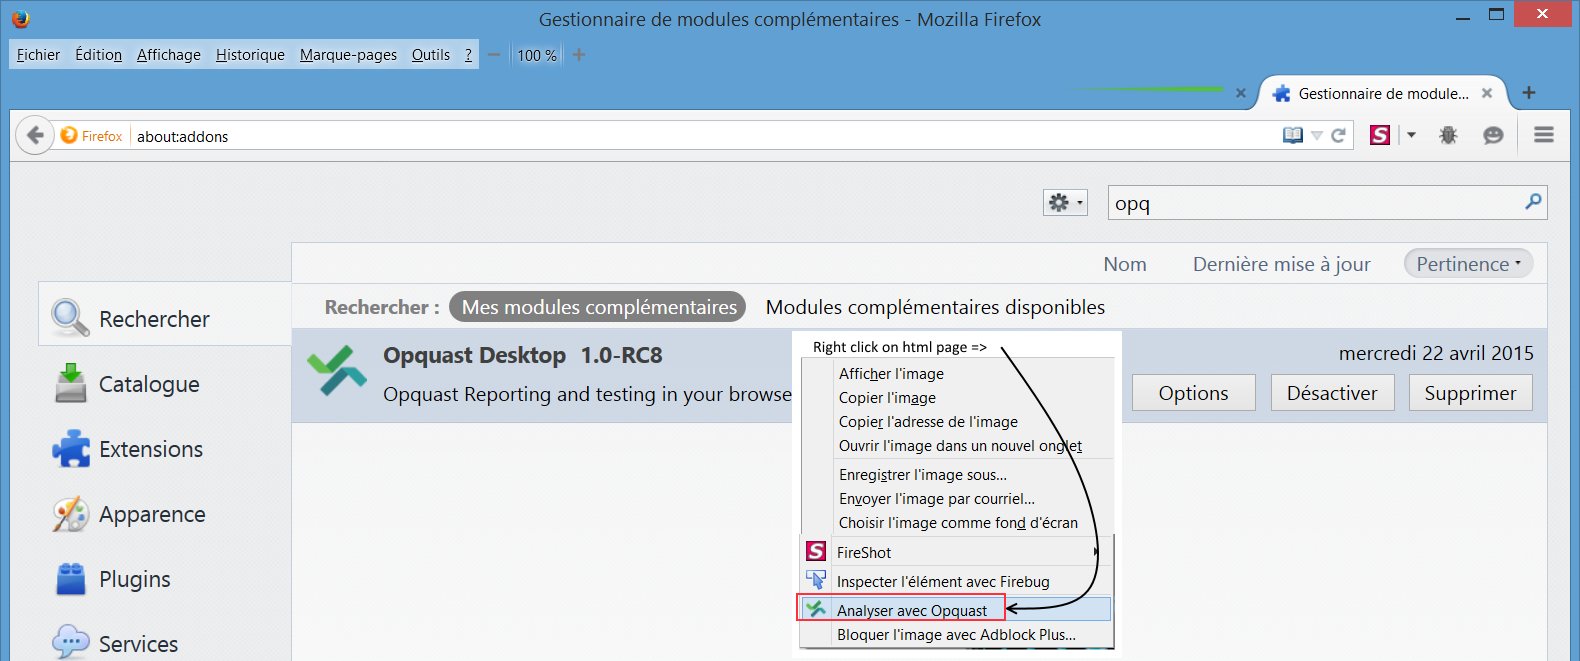Reset zoom via the 100 % button
The image size is (1580, 661).
pos(537,55)
